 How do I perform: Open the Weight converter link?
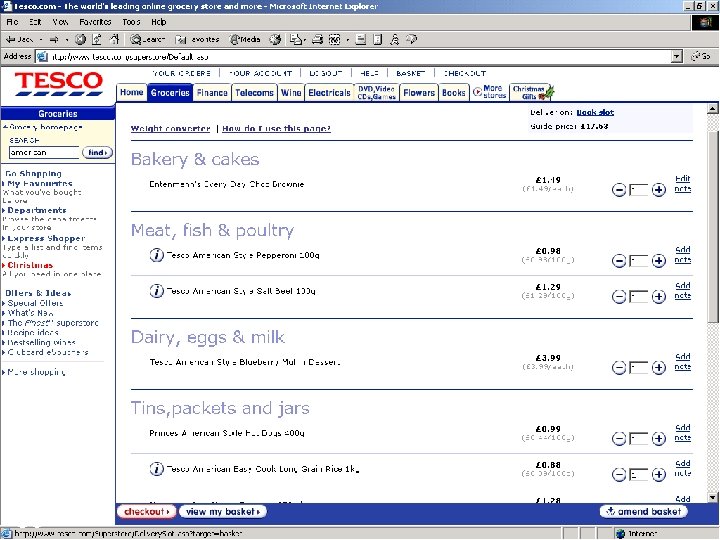click(x=170, y=129)
